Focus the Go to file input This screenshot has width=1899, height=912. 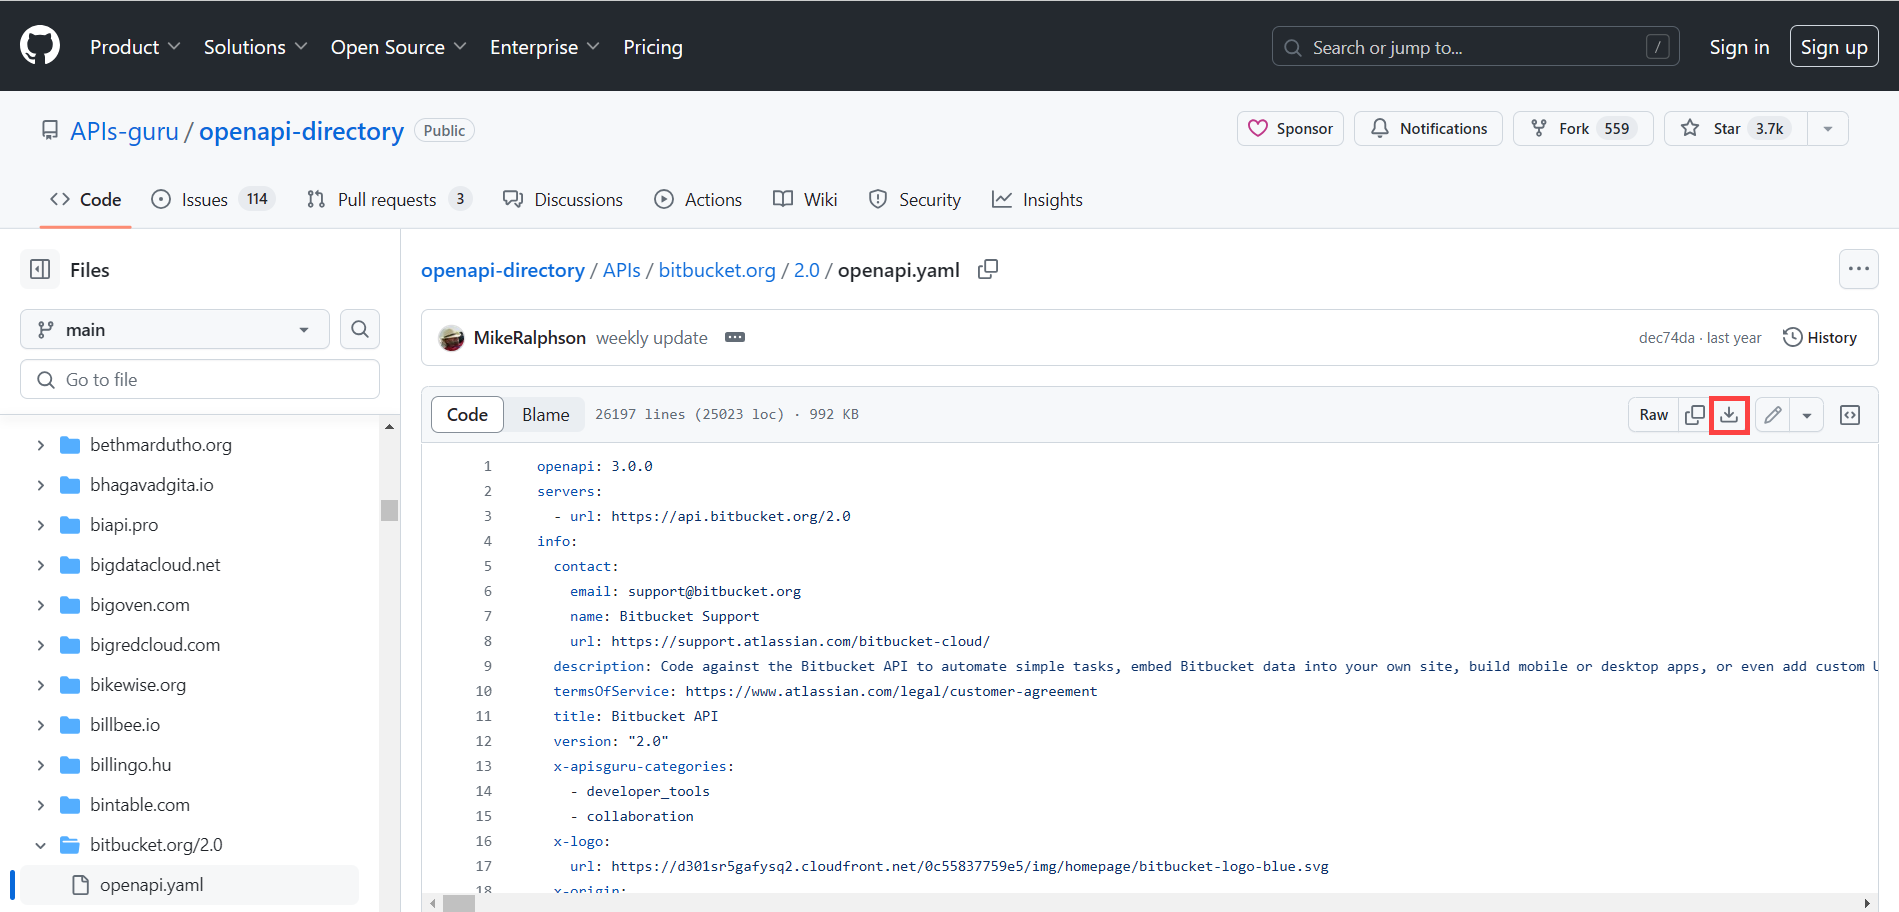[200, 380]
